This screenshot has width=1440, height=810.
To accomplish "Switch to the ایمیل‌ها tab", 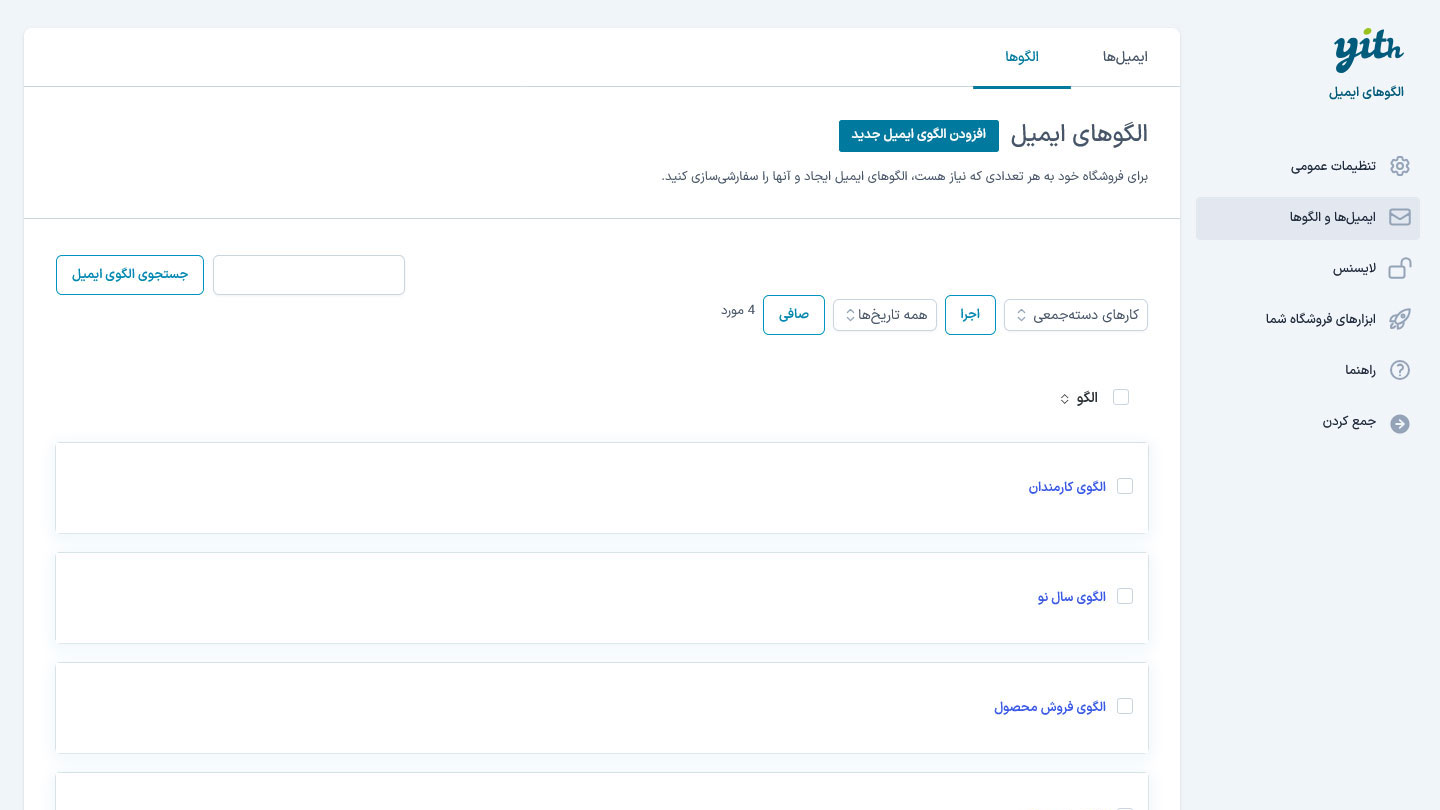I will click(x=1125, y=57).
